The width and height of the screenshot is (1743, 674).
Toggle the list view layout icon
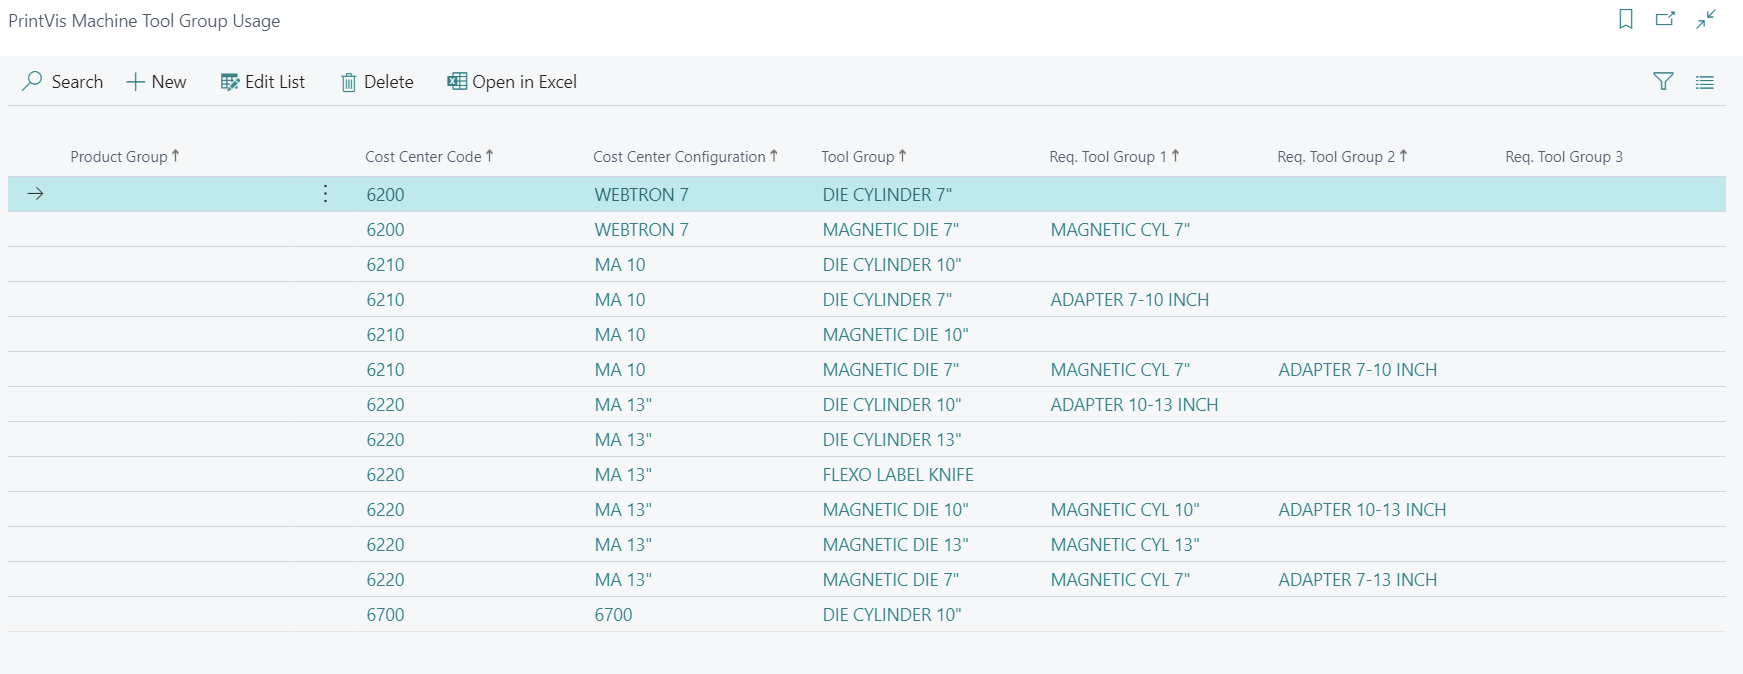point(1705,82)
